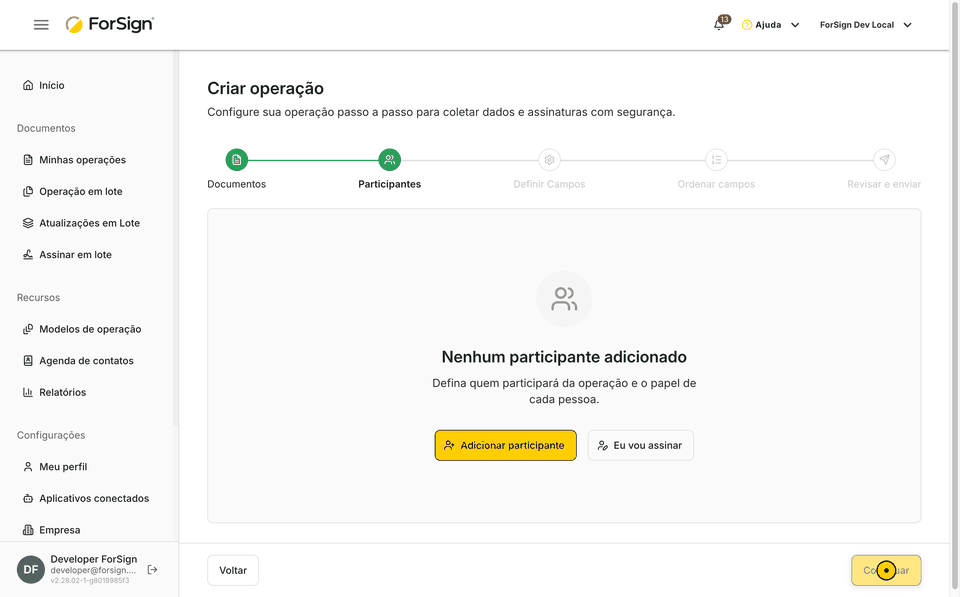Image resolution: width=960 pixels, height=597 pixels.
Task: Go to the Documentos step circle
Action: (x=236, y=160)
